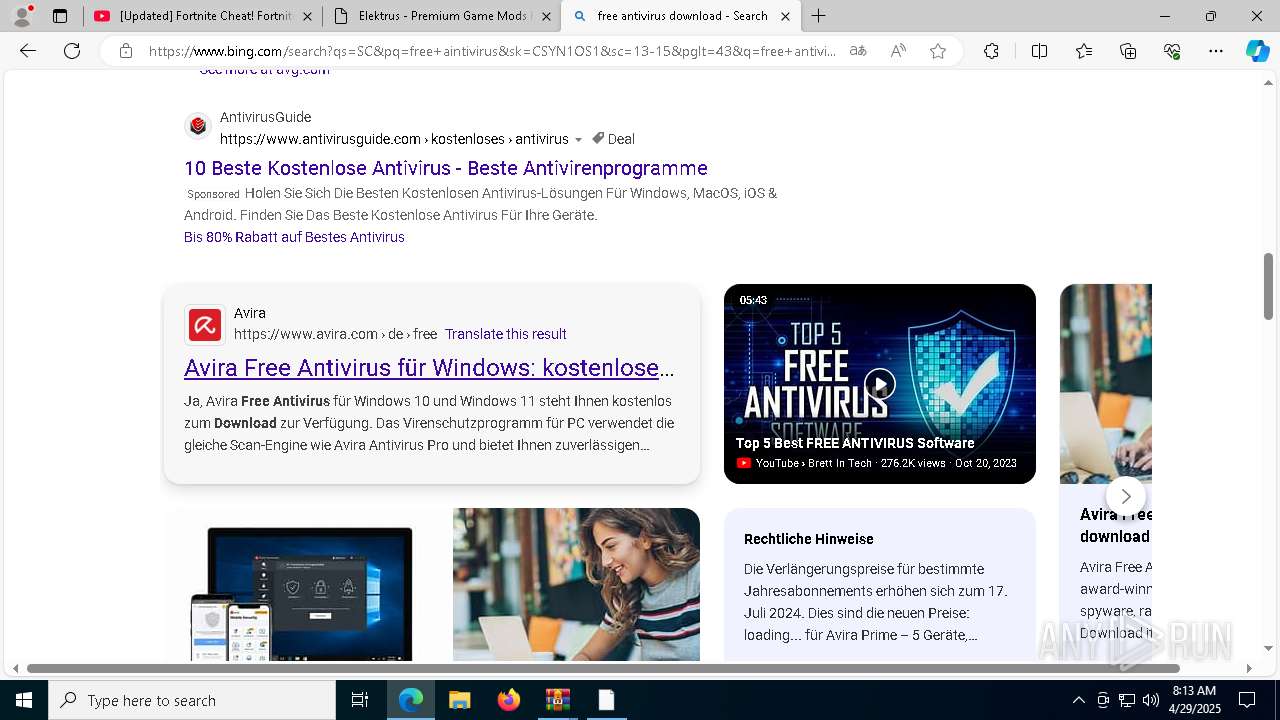The image size is (1280, 720).
Task: Click the Rechtliche Hinweise heading
Action: click(809, 539)
